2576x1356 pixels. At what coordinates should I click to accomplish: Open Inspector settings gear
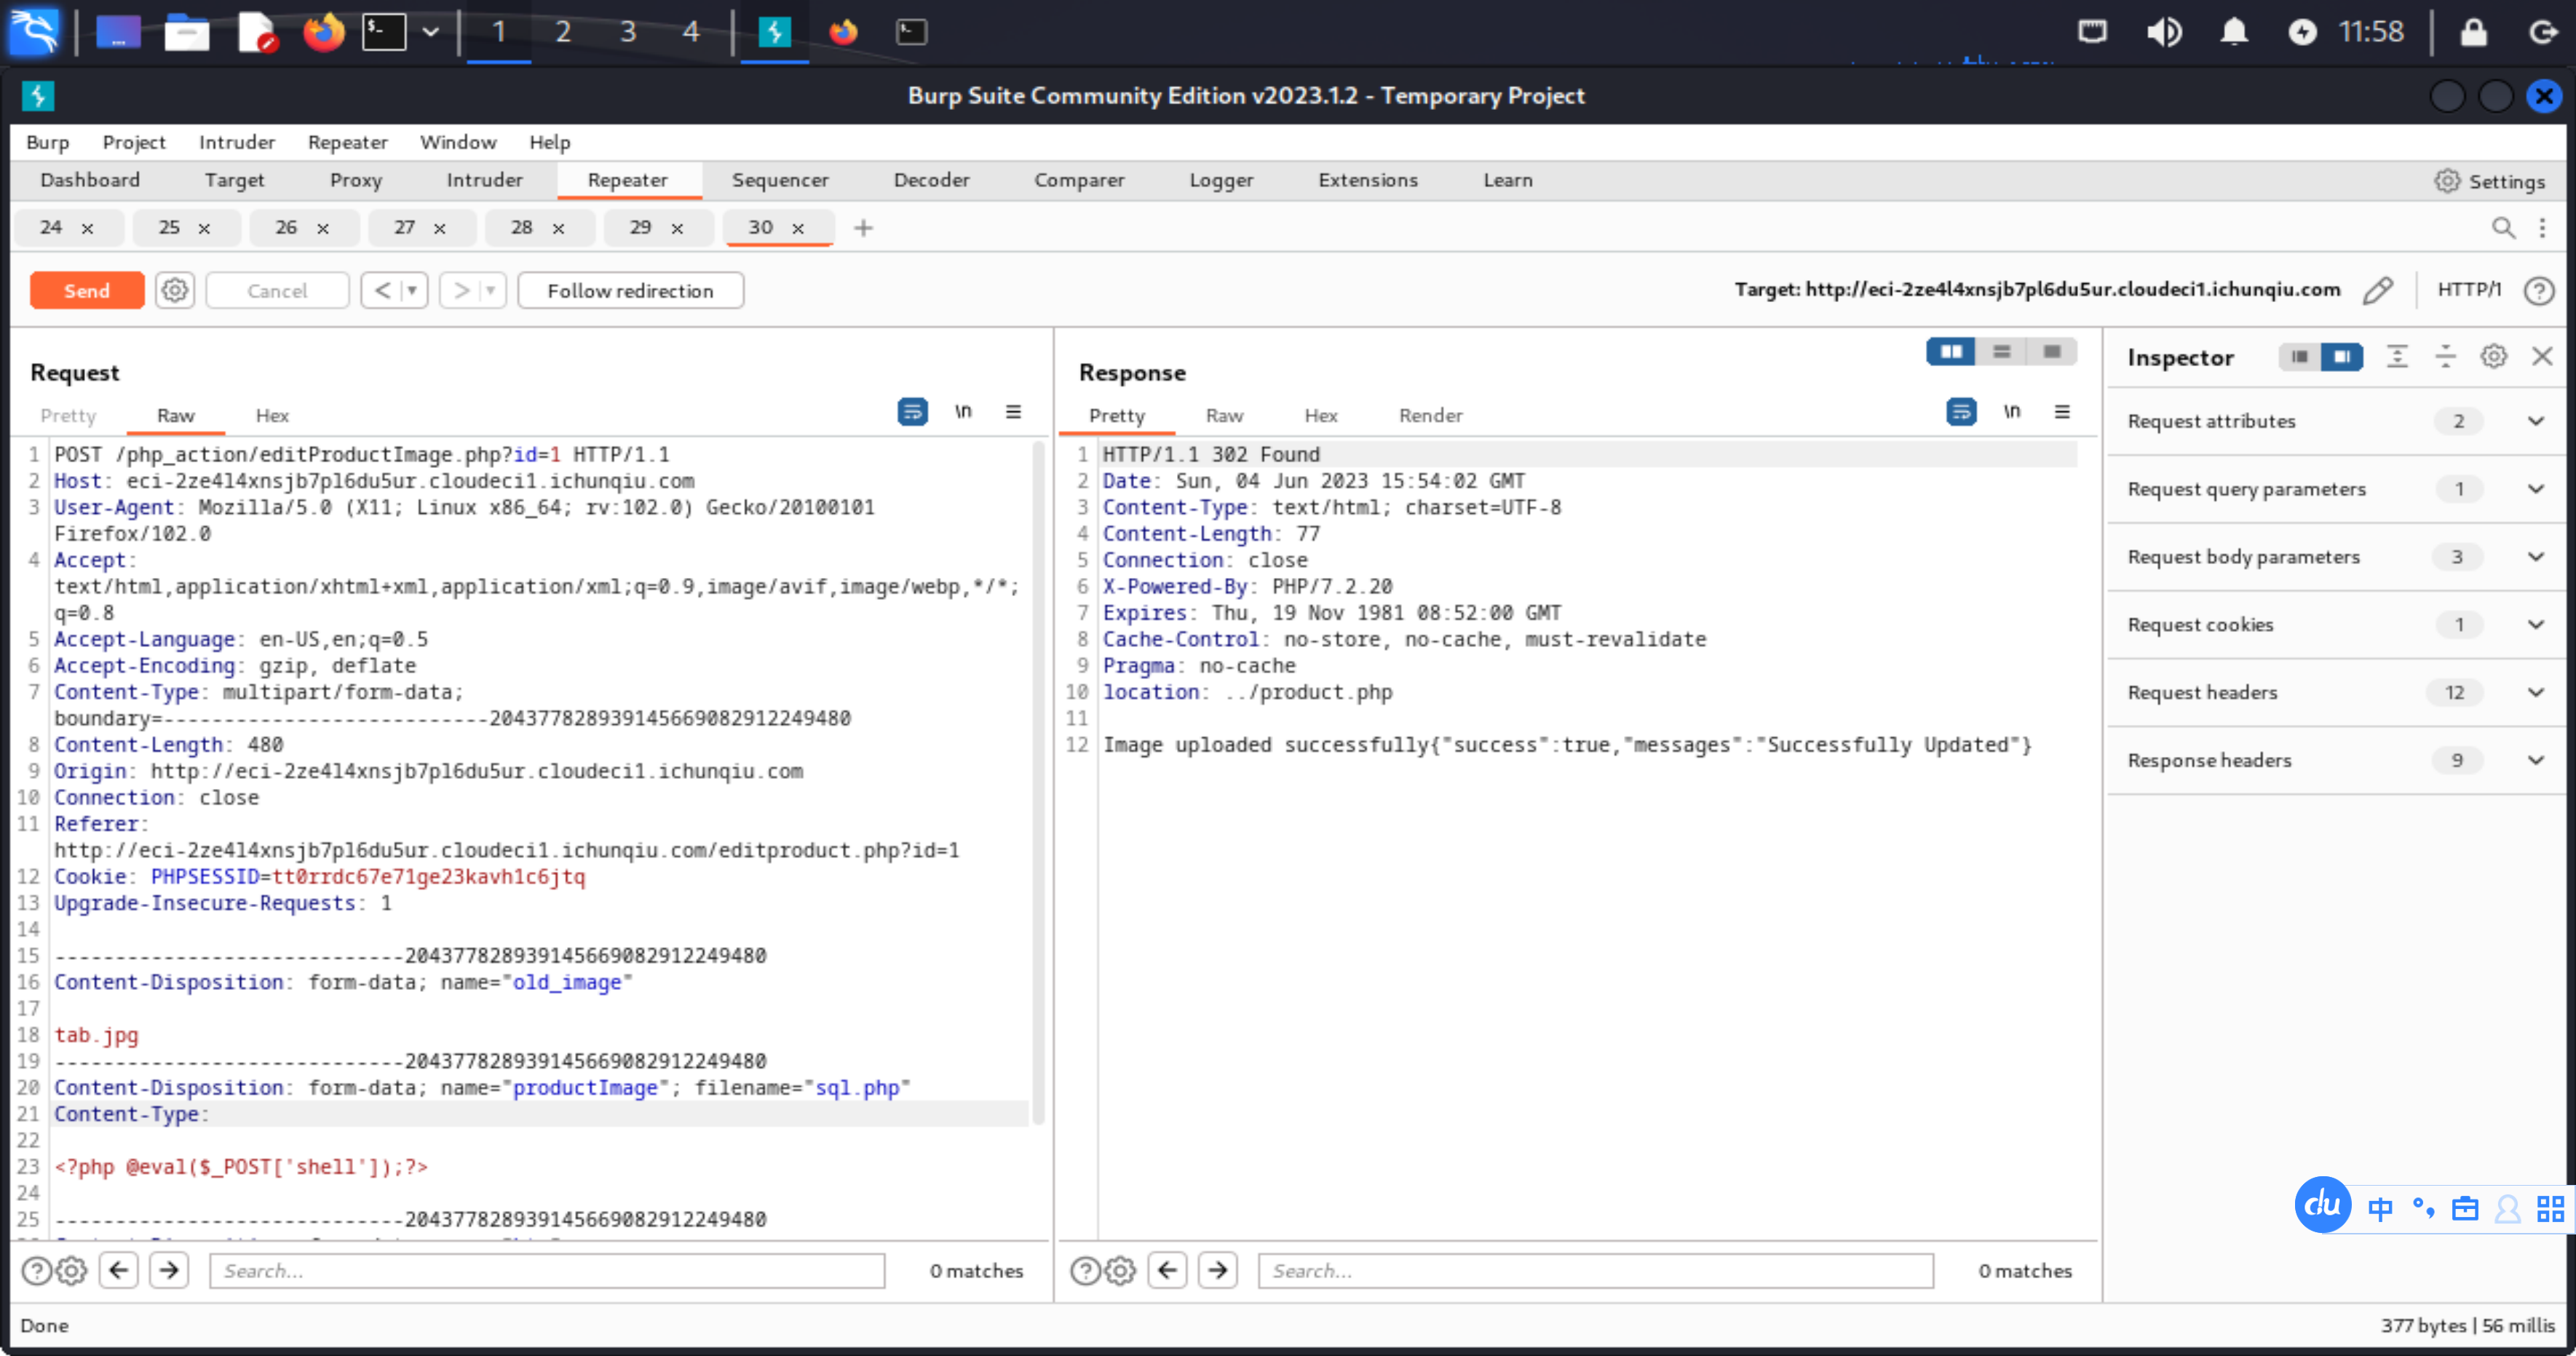[2494, 356]
